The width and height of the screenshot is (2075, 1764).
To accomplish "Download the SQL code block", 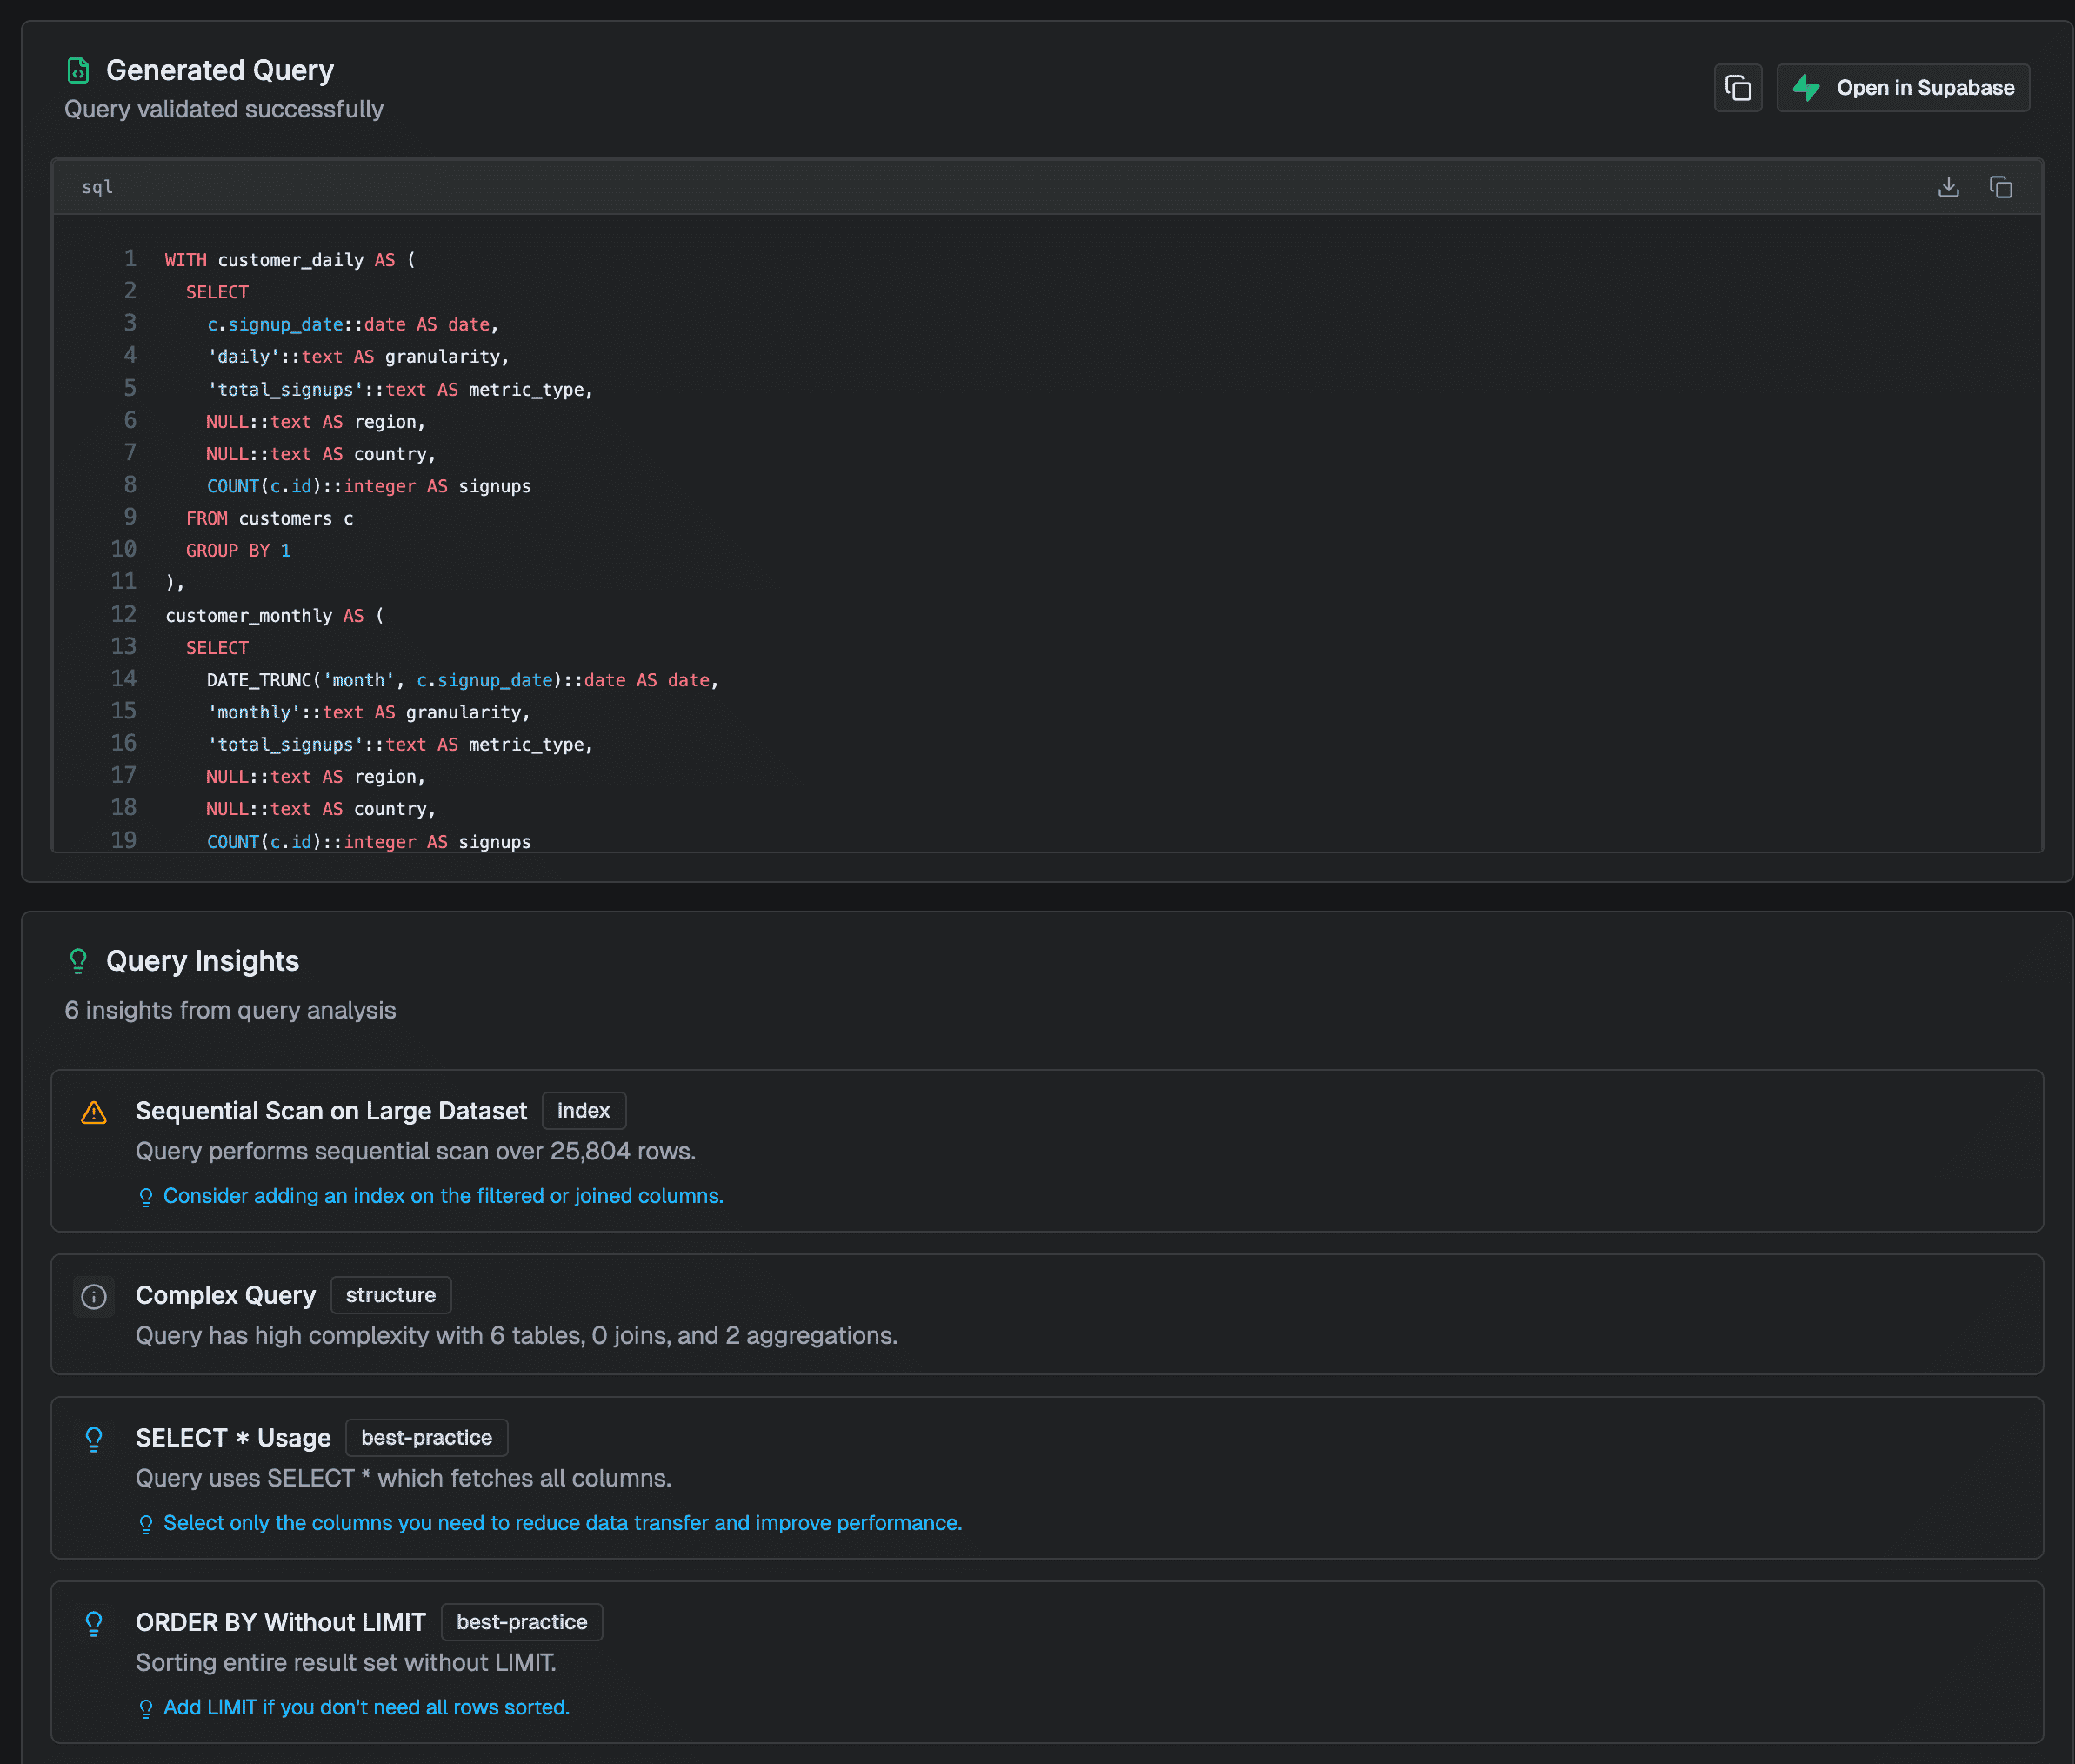I will pos(1948,187).
